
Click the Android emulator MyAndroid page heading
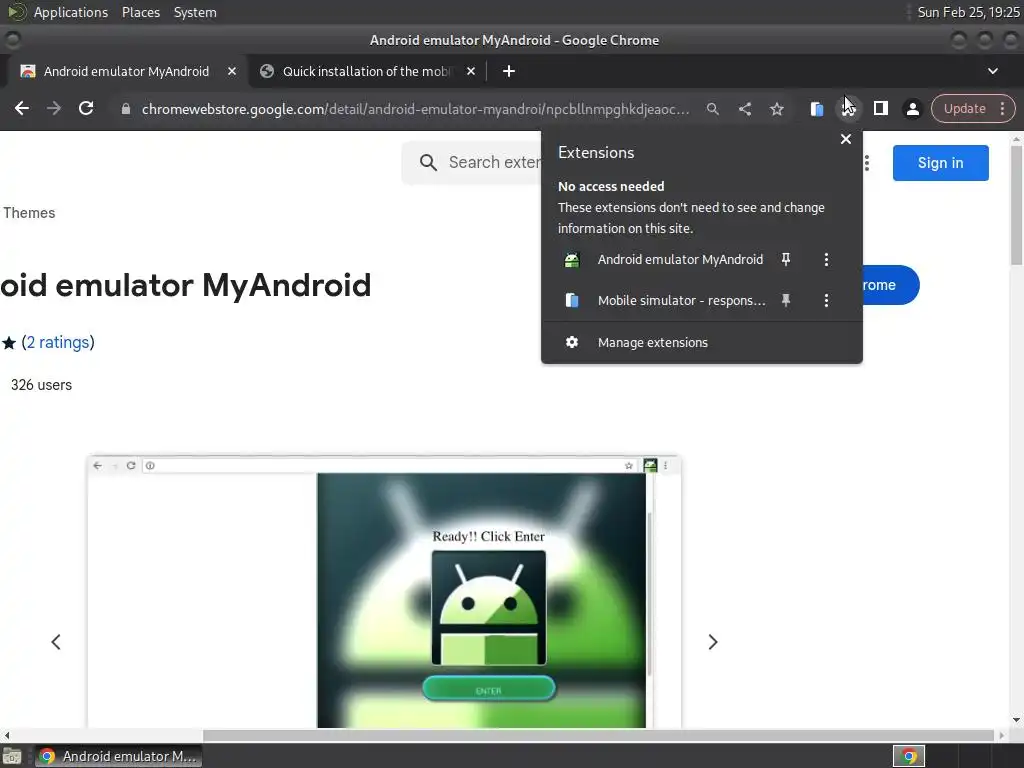tap(185, 285)
